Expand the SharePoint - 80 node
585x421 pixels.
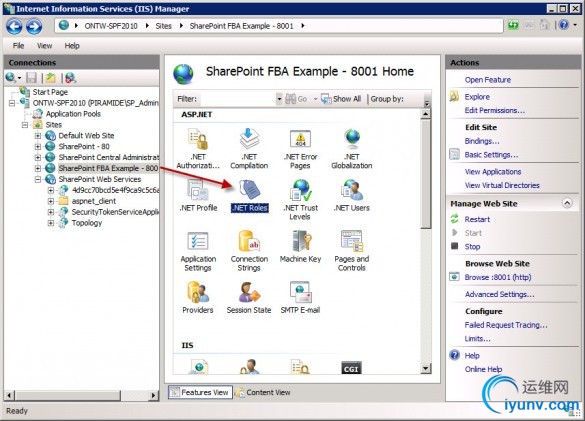point(38,147)
